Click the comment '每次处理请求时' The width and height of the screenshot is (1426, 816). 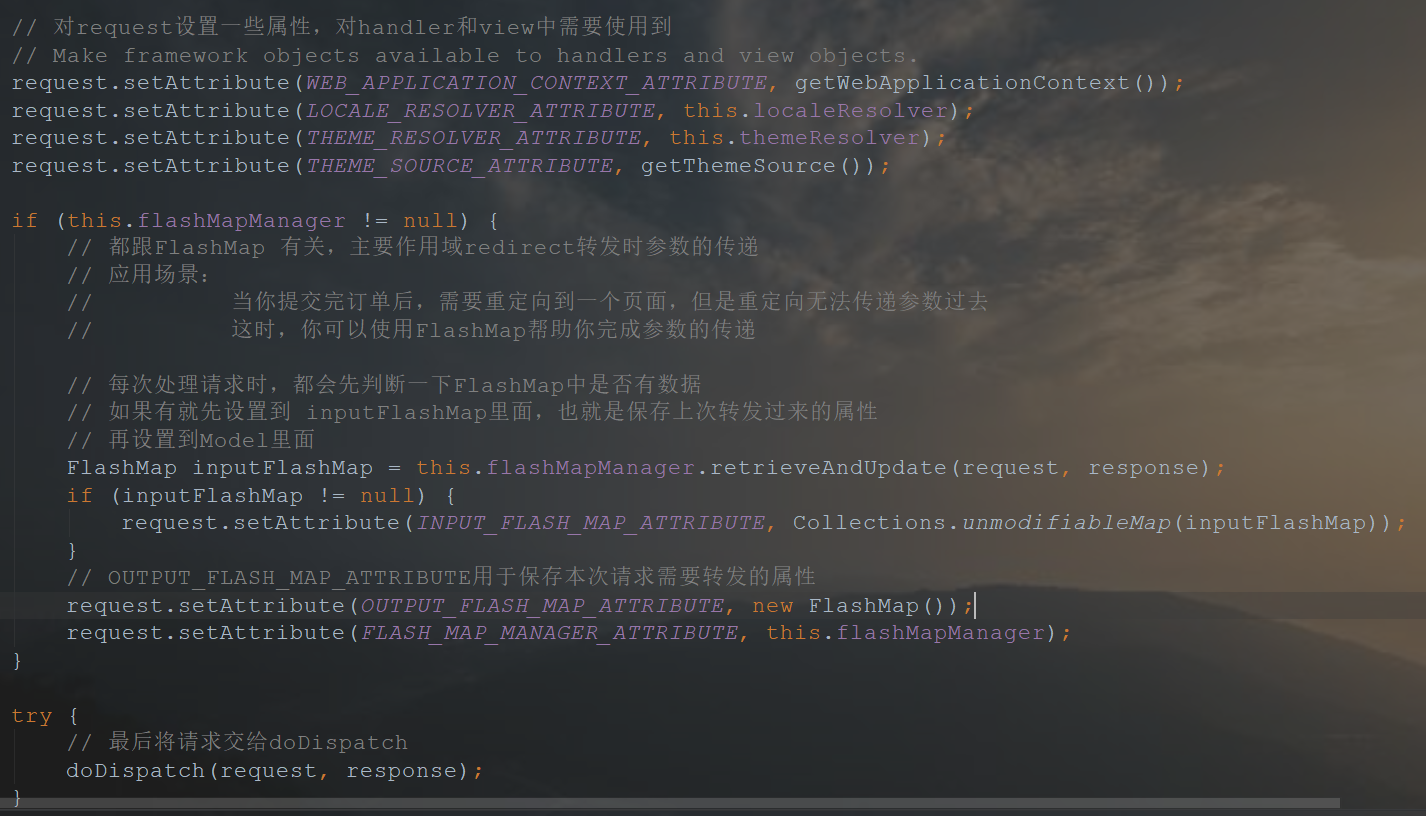pos(384,385)
